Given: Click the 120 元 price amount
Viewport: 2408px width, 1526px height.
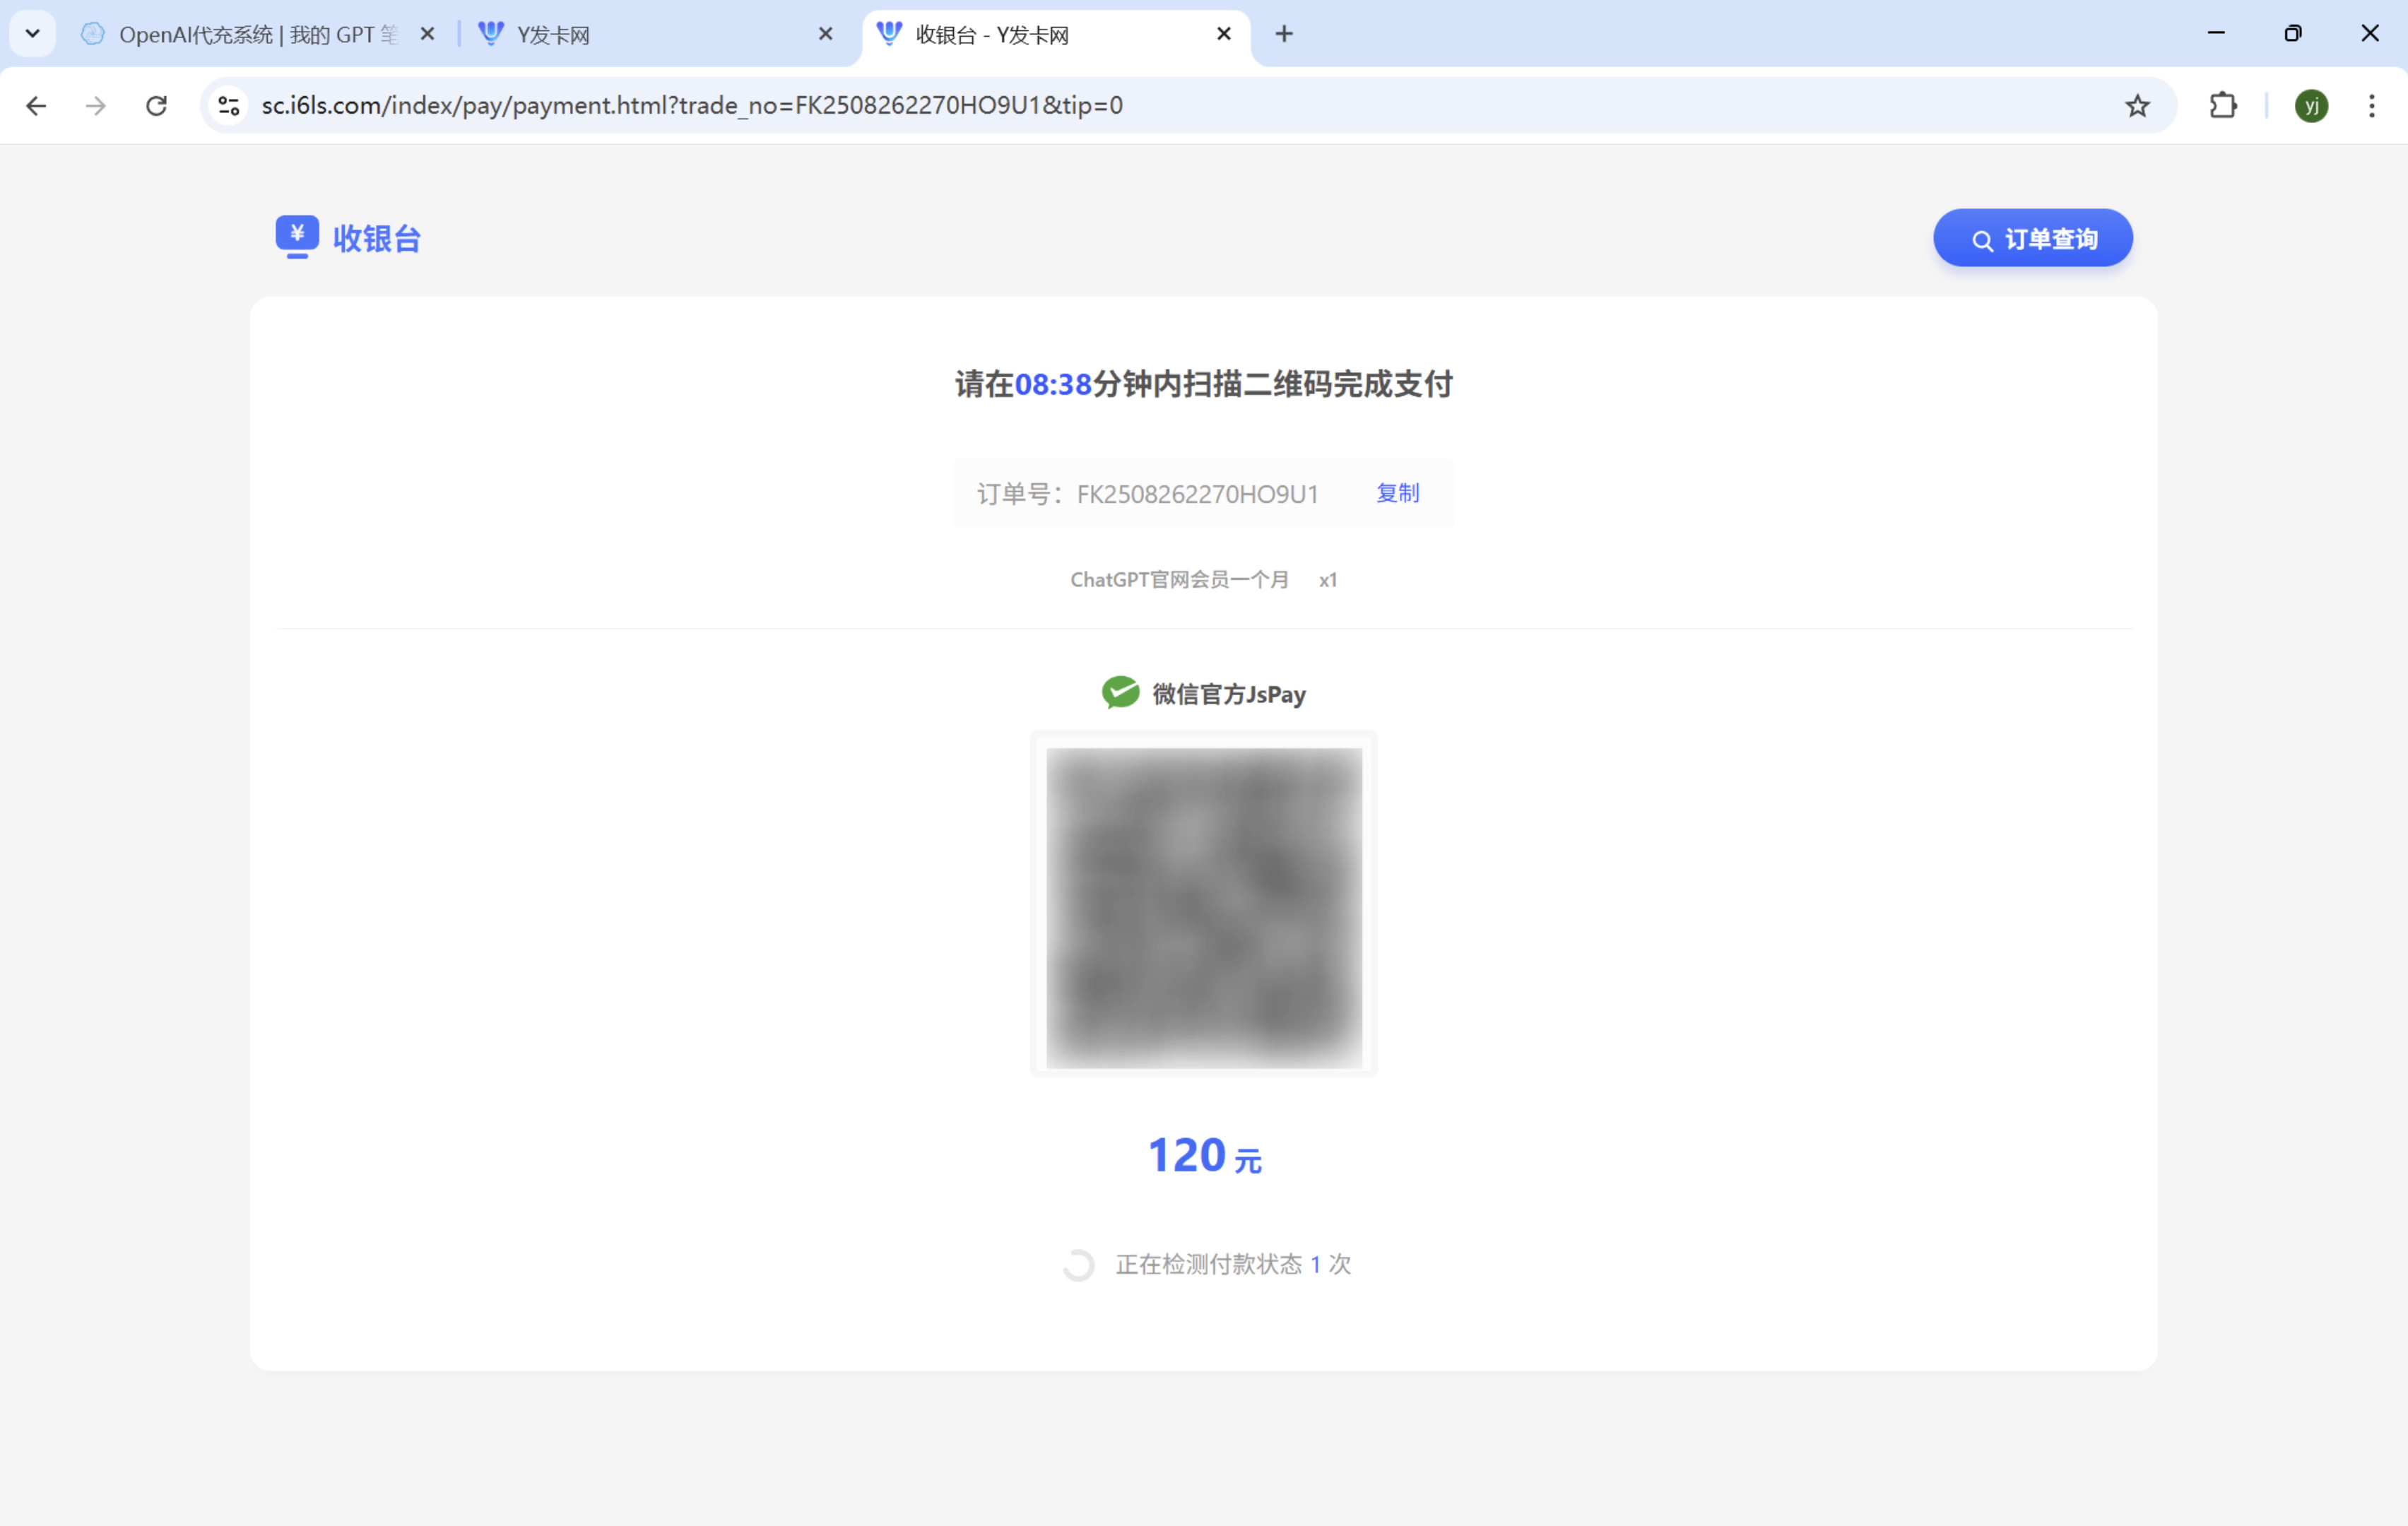Looking at the screenshot, I should coord(1204,1156).
